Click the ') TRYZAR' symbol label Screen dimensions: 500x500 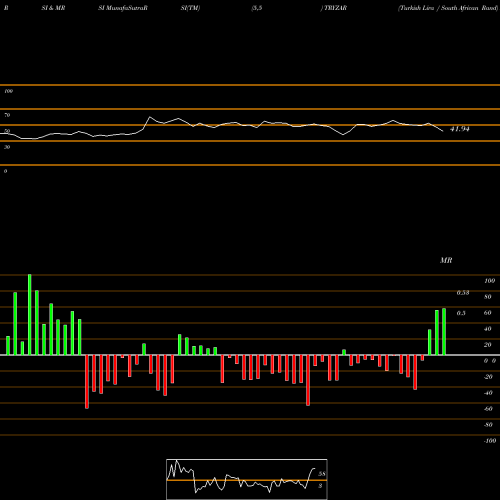334,8
